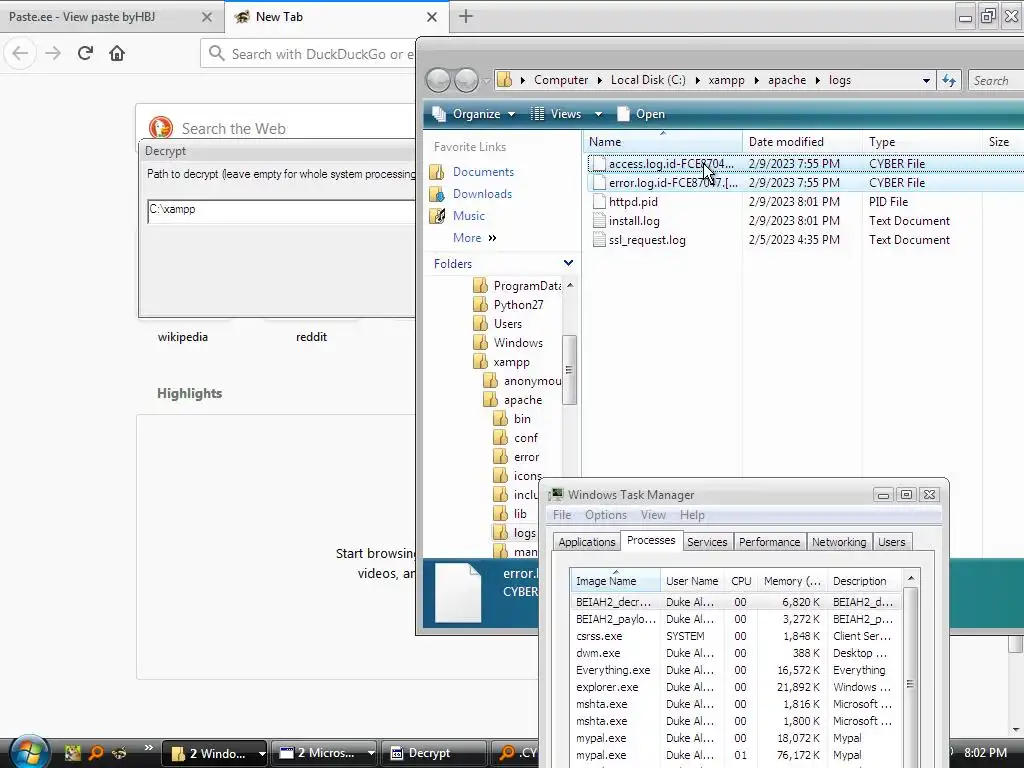Viewport: 1024px width, 768px height.
Task: Go to browser home page icon
Action: tap(117, 53)
